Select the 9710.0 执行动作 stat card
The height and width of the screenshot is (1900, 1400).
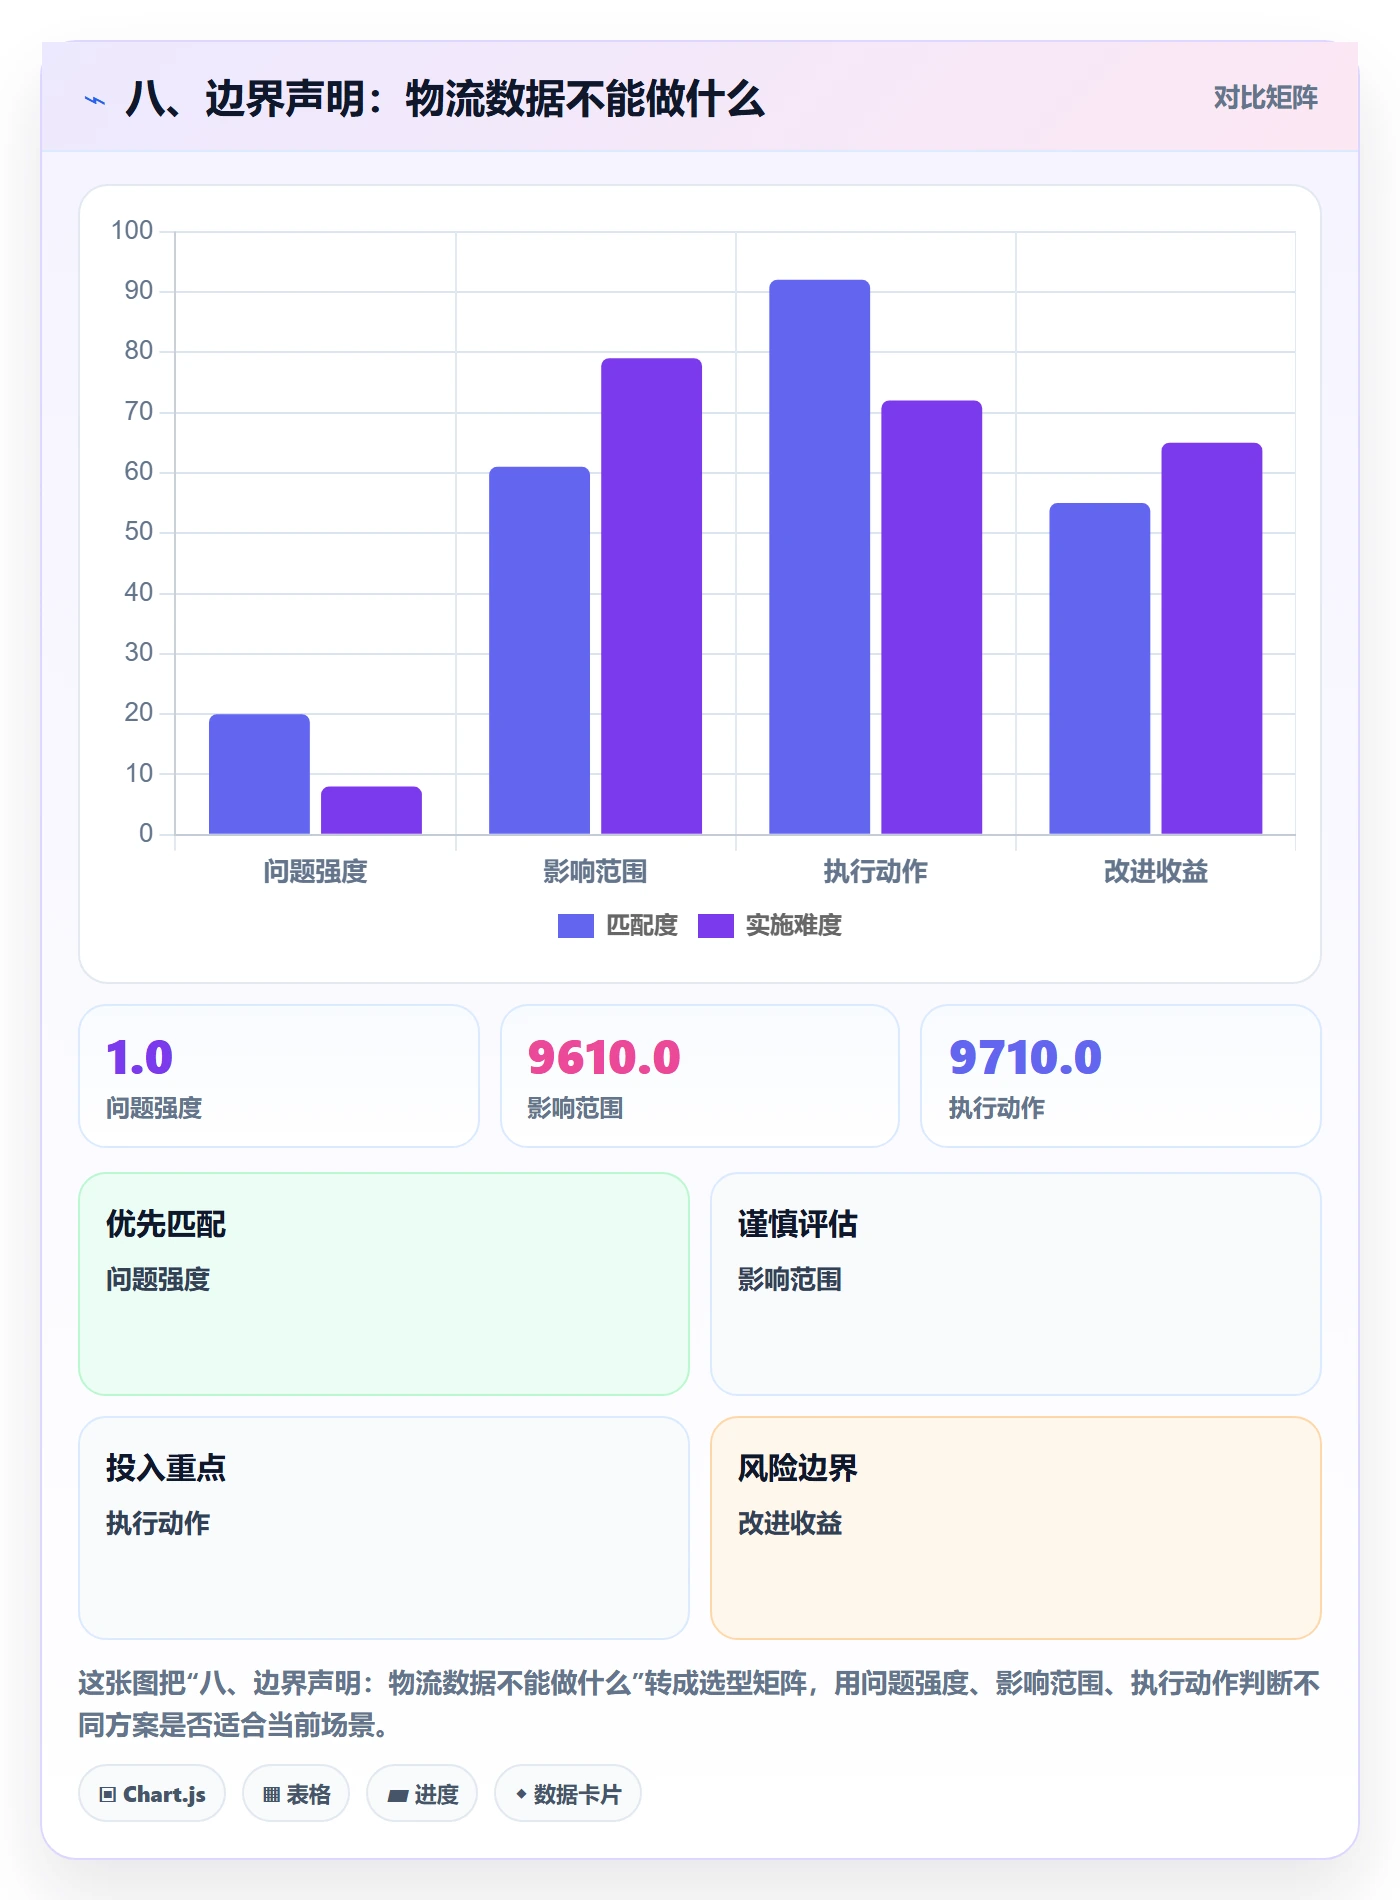1121,1076
